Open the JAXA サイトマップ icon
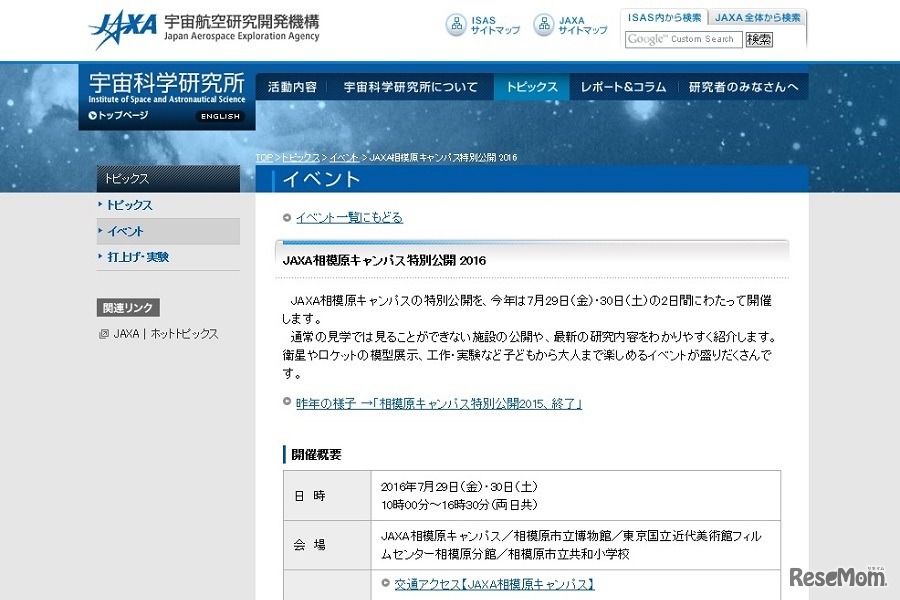Viewport: 900px width, 600px height. [546, 24]
